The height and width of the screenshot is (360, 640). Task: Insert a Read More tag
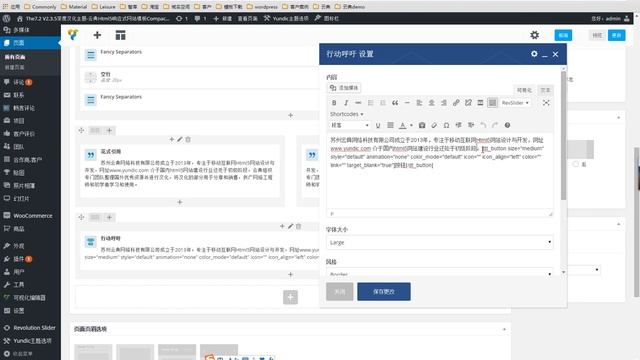pyautogui.click(x=480, y=103)
